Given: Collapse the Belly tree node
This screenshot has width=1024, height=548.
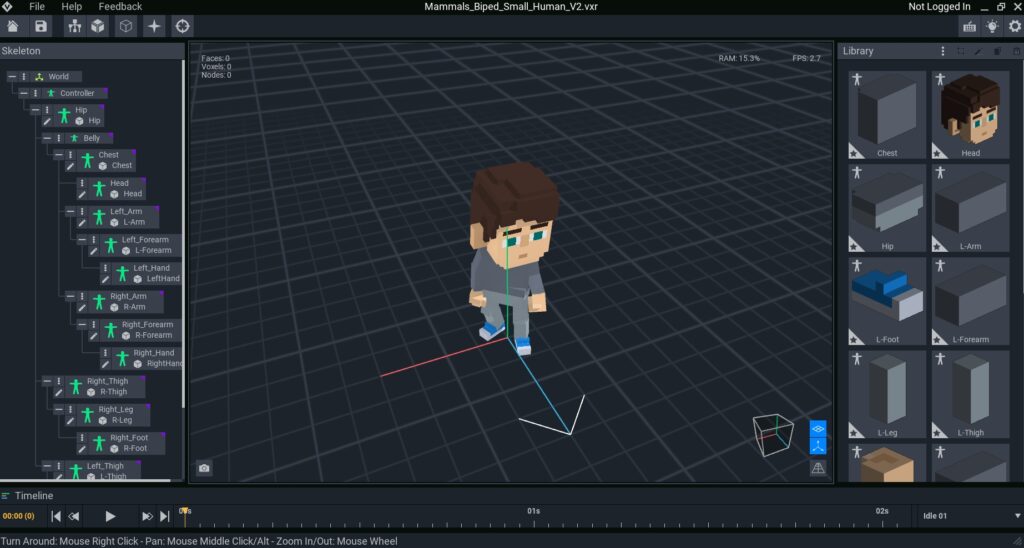Looking at the screenshot, I should (47, 138).
